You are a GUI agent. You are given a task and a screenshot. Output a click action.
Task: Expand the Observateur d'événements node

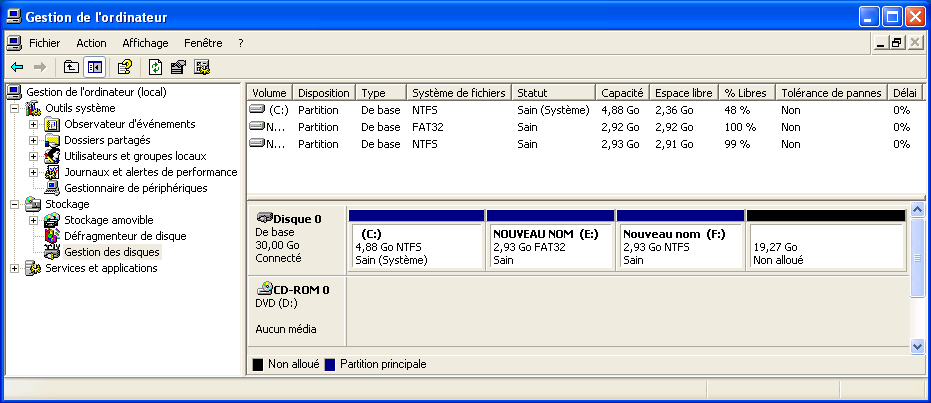33,125
